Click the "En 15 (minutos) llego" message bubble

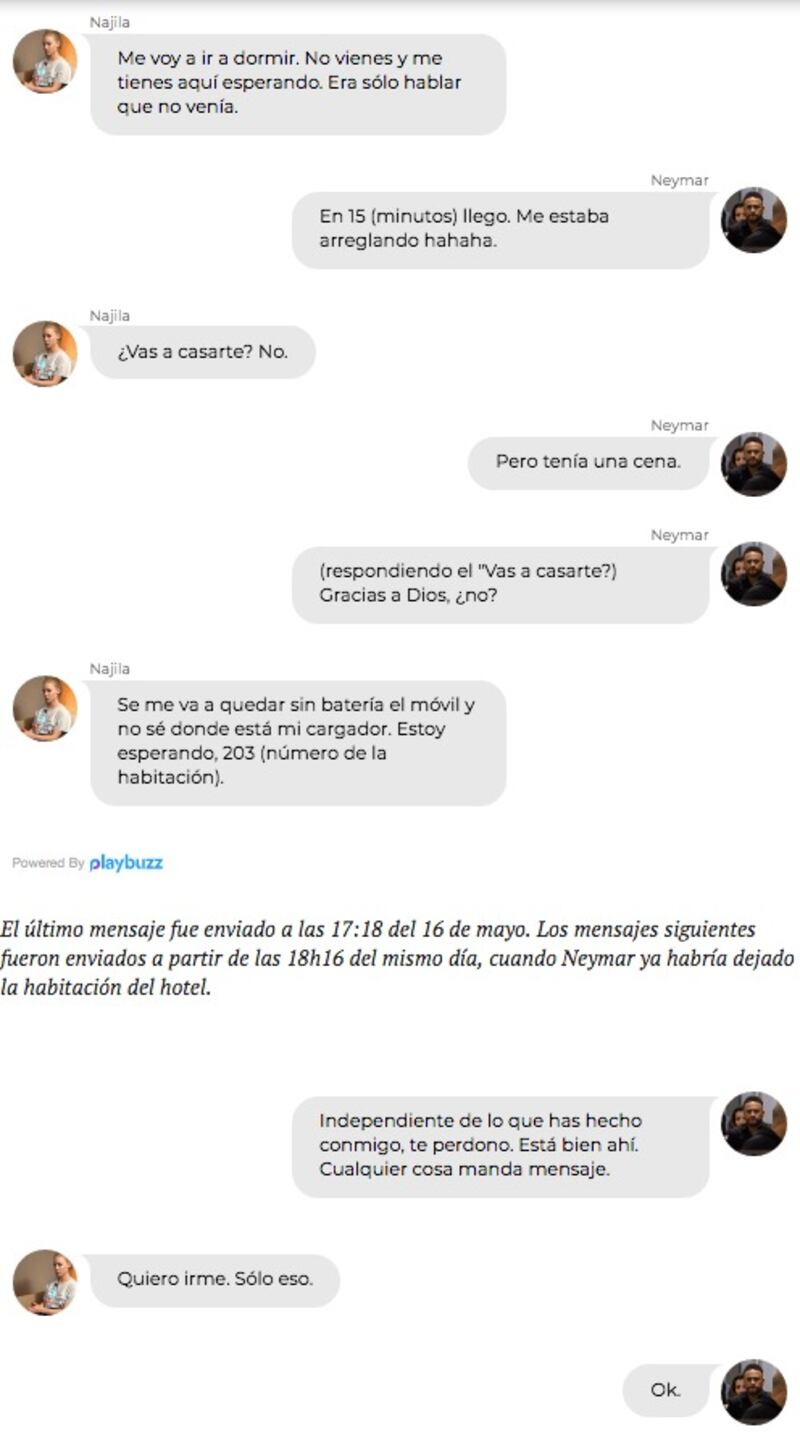pos(501,230)
